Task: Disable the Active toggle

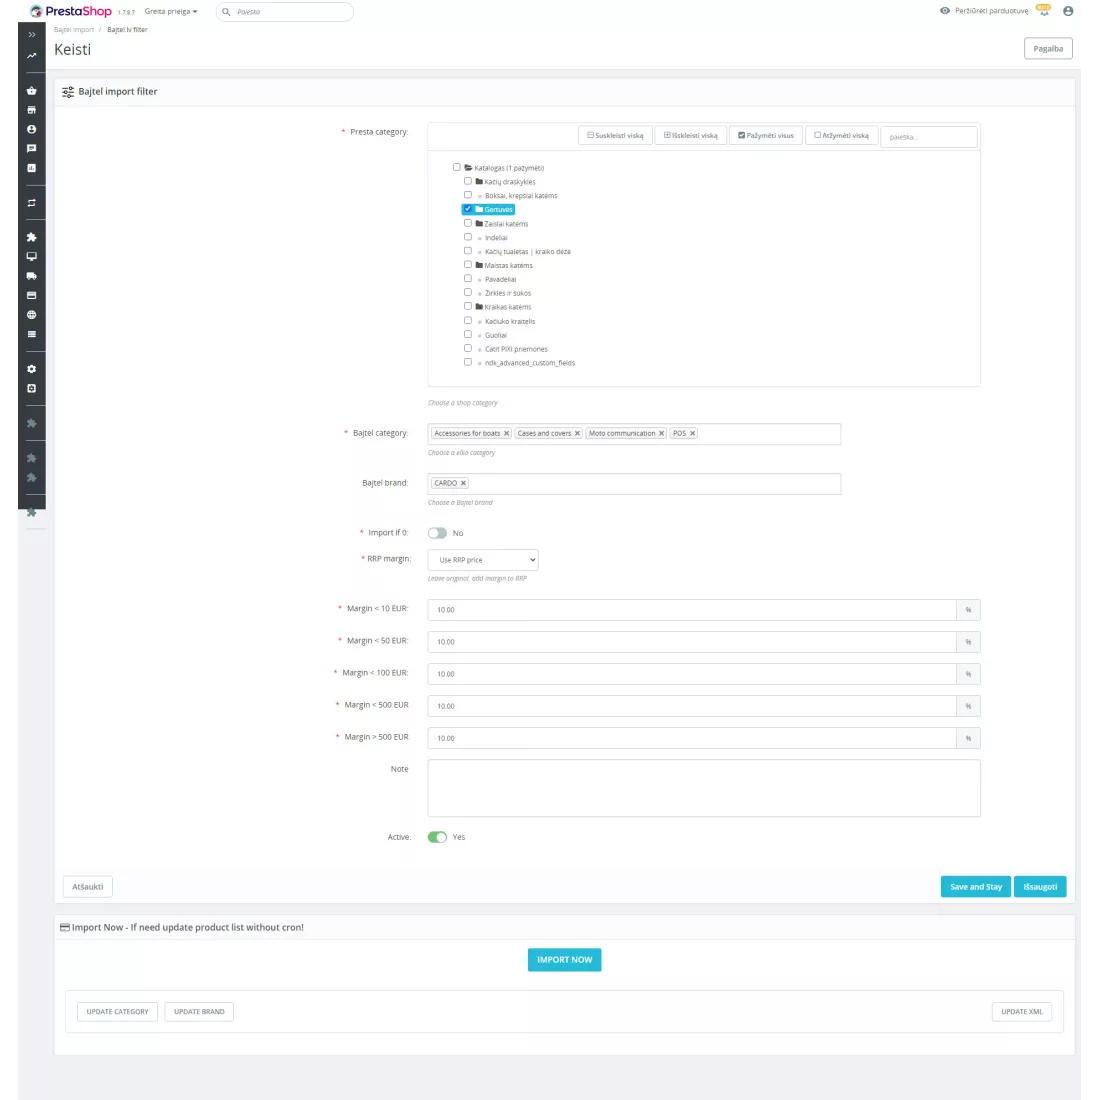Action: click(x=437, y=837)
